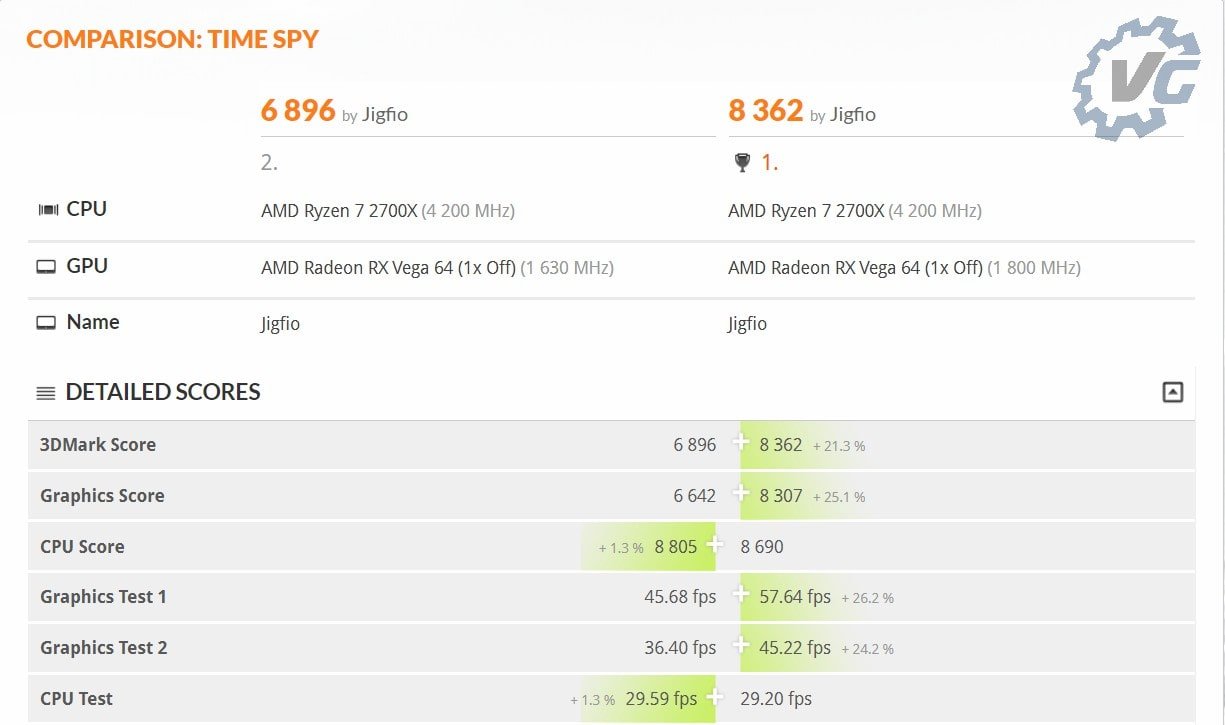Select the Ryzen 7 2700X in left column
Screen dimensions: 1225x725
[339, 211]
